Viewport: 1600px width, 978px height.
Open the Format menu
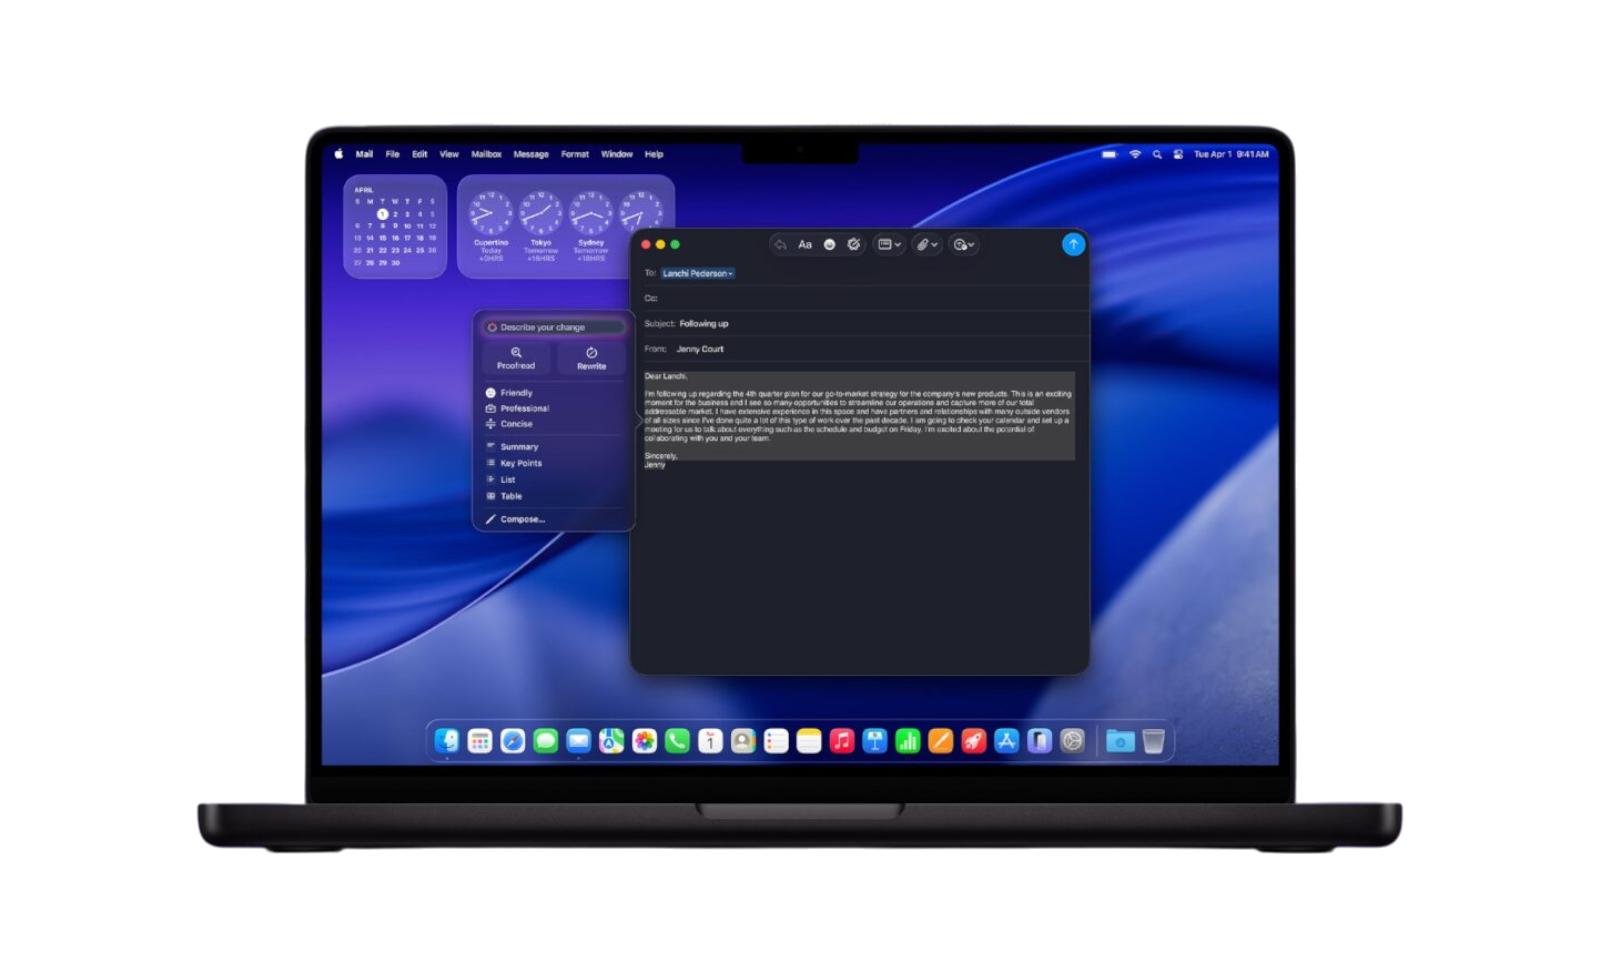(575, 155)
